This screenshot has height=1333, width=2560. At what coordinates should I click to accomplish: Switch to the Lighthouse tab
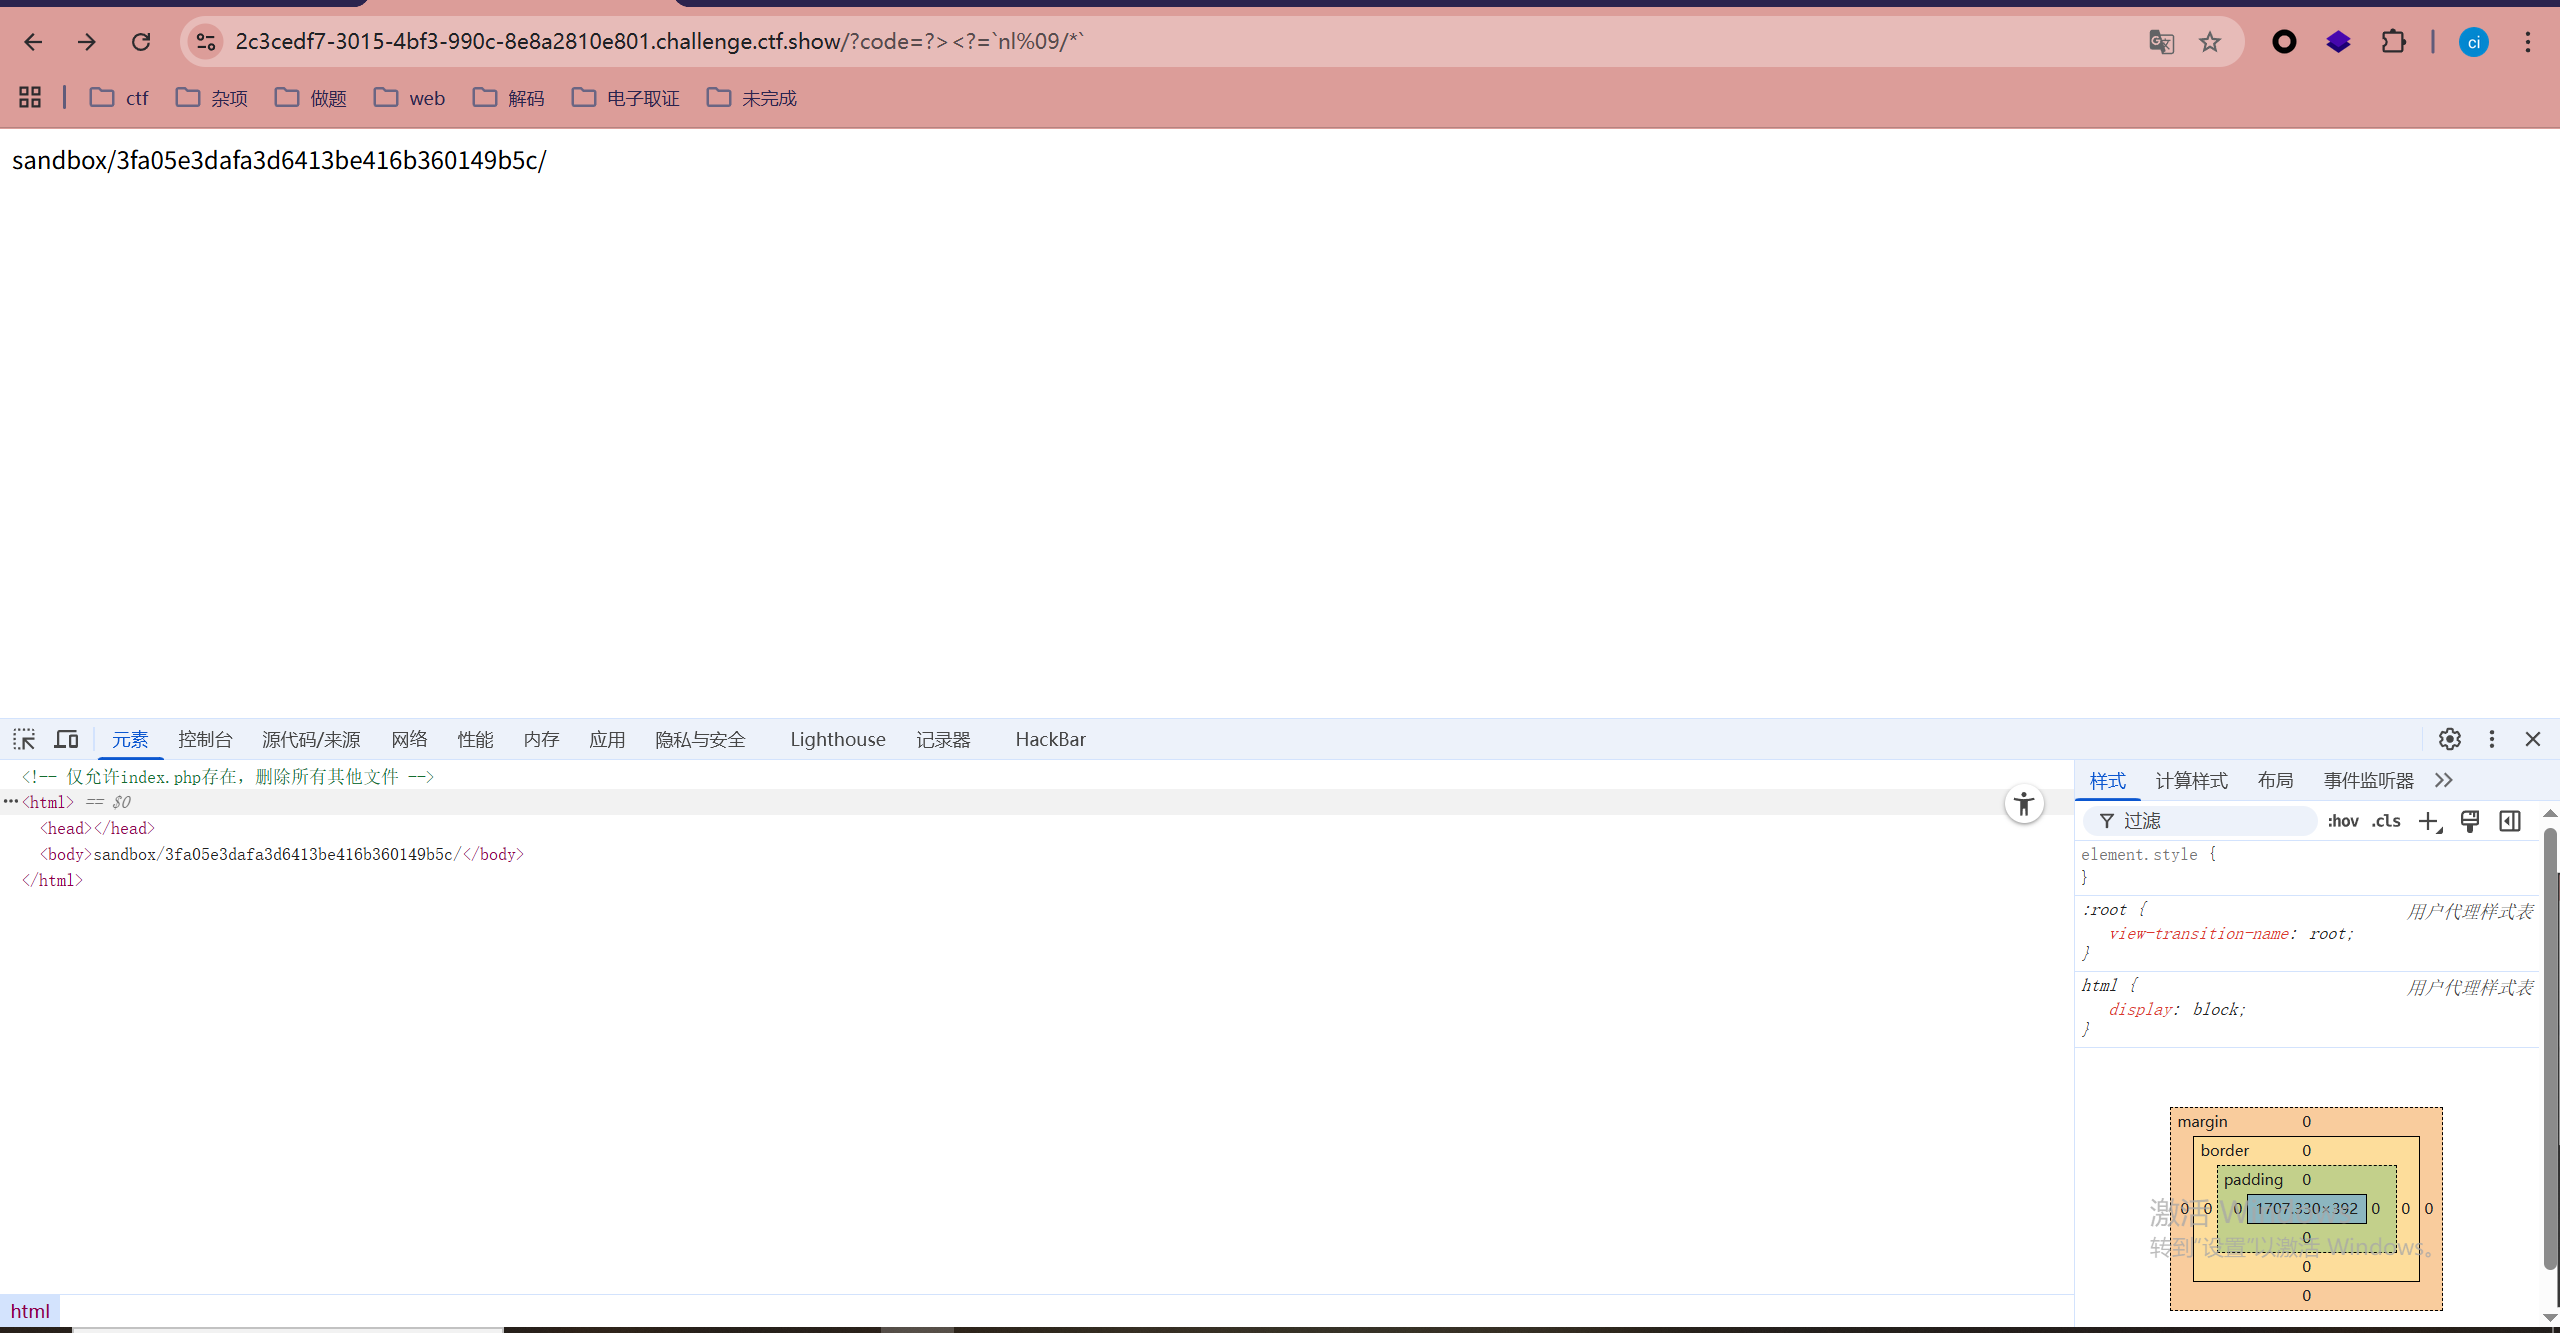[837, 739]
